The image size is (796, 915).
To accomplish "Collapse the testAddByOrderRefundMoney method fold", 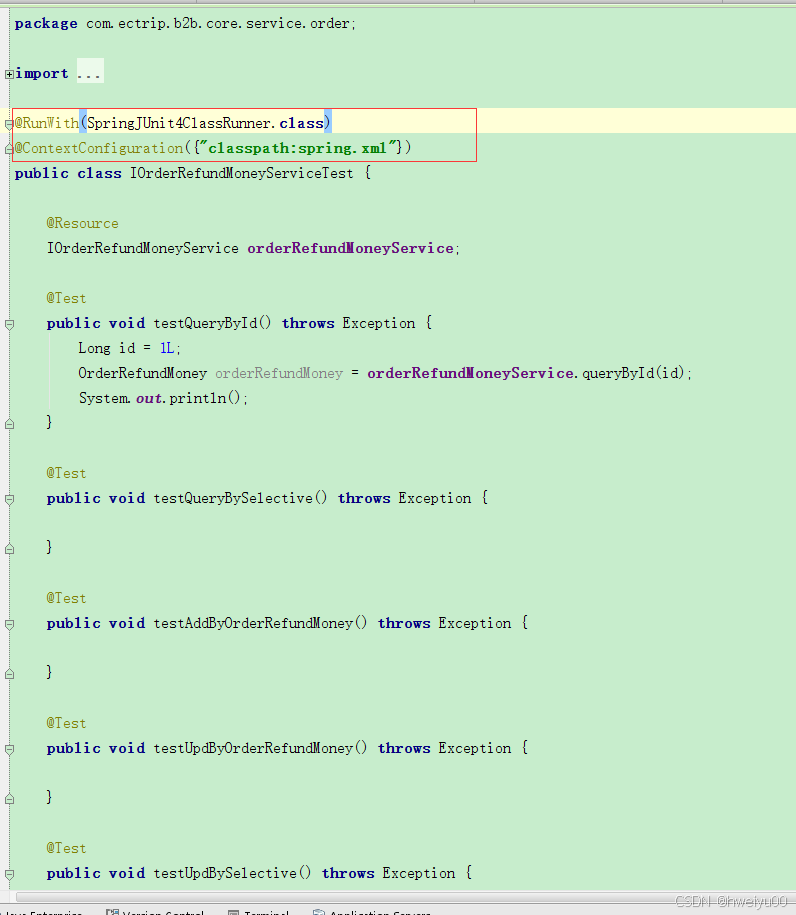I will tap(9, 624).
